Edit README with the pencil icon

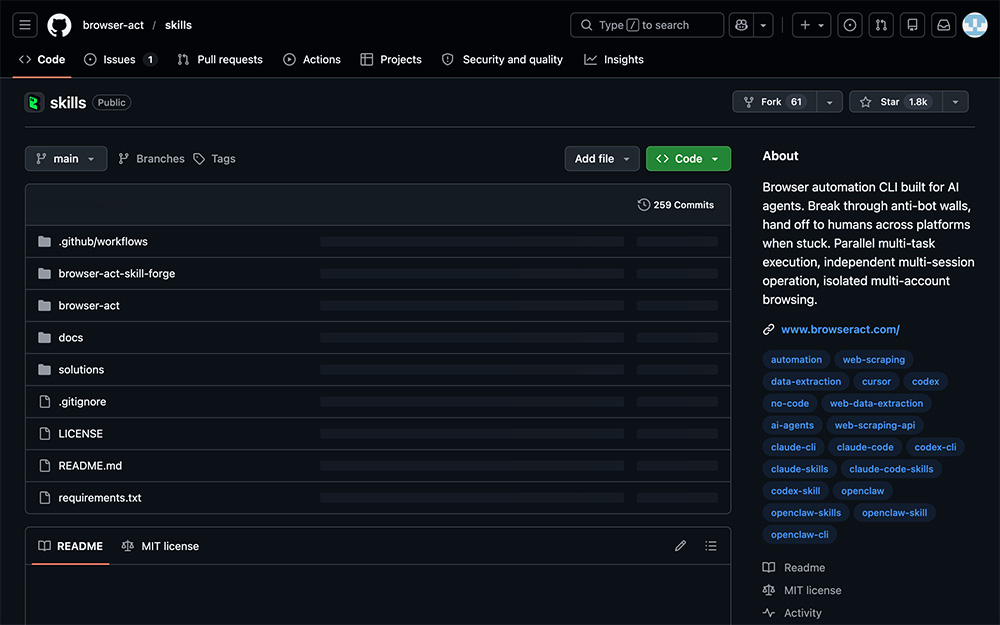[x=680, y=546]
